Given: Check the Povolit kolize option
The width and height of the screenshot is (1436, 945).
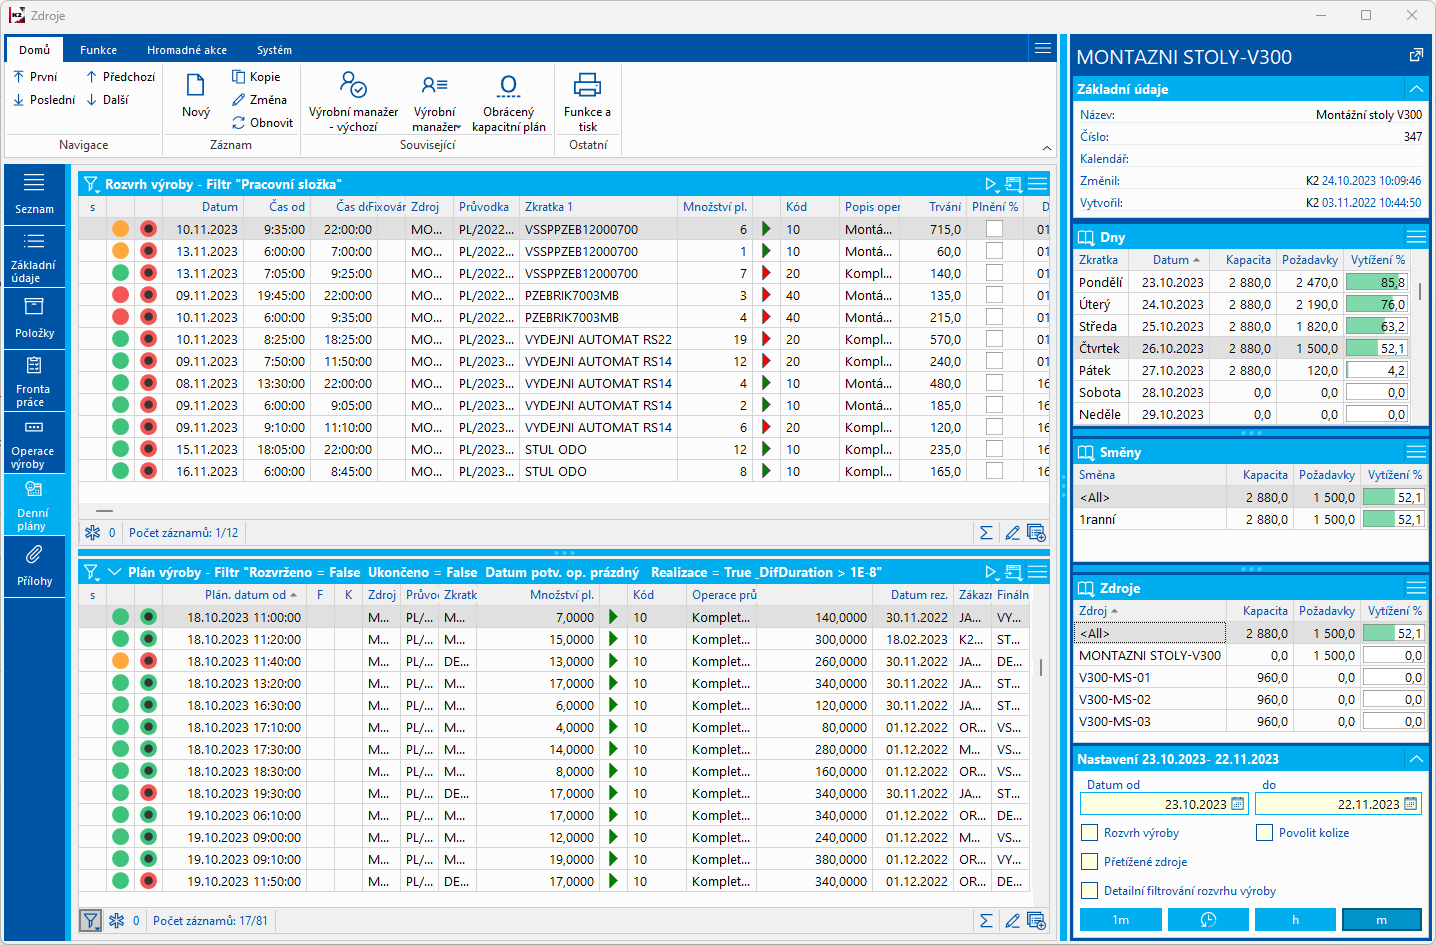Looking at the screenshot, I should click(x=1265, y=833).
